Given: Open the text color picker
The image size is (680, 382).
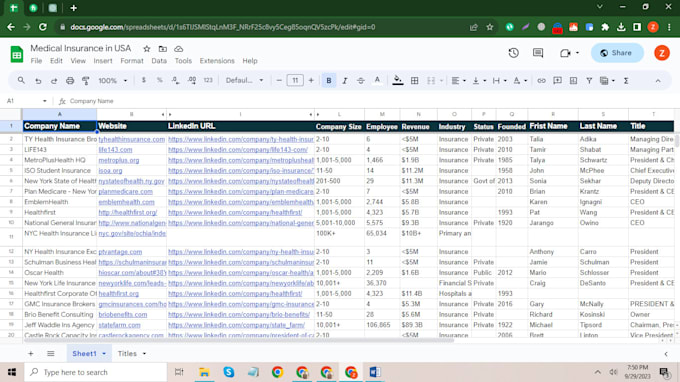Looking at the screenshot, I should [377, 80].
